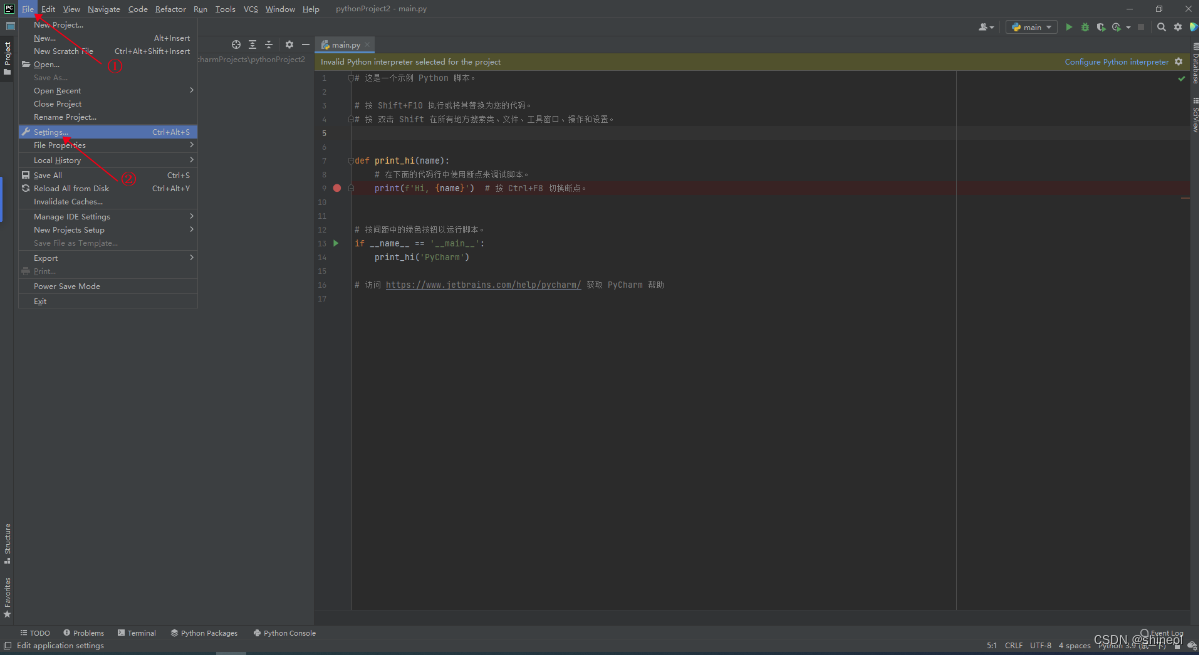Choose Close Project in File menu
Image resolution: width=1199 pixels, height=655 pixels.
coord(108,104)
